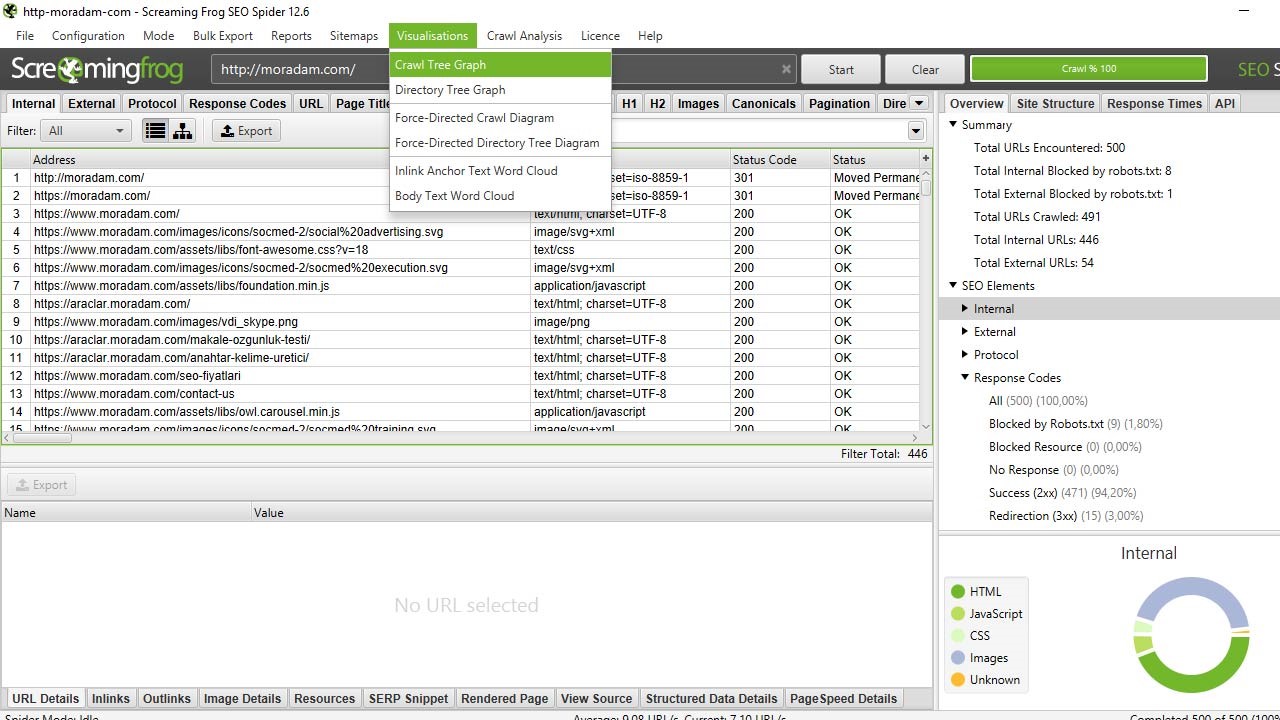Open the View Source tab
Viewport: 1280px width, 720px height.
click(596, 698)
